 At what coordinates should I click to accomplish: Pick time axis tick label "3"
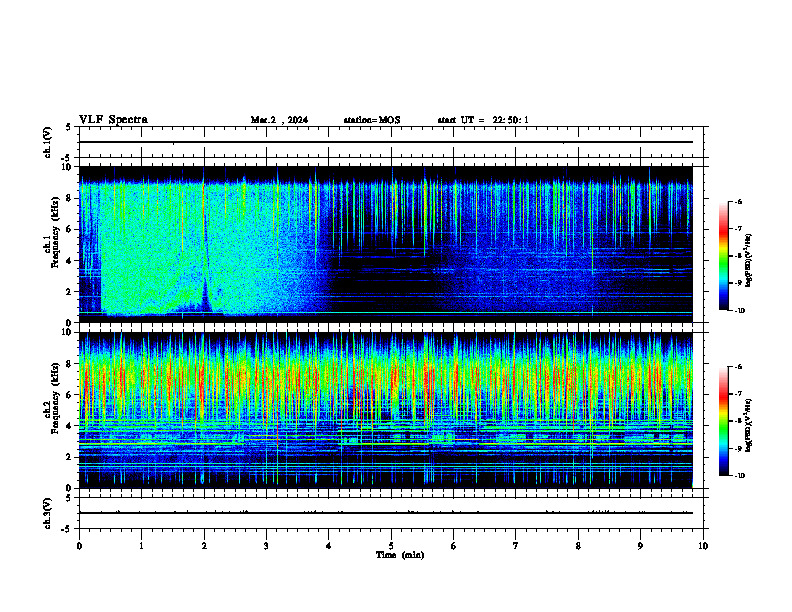pos(266,546)
